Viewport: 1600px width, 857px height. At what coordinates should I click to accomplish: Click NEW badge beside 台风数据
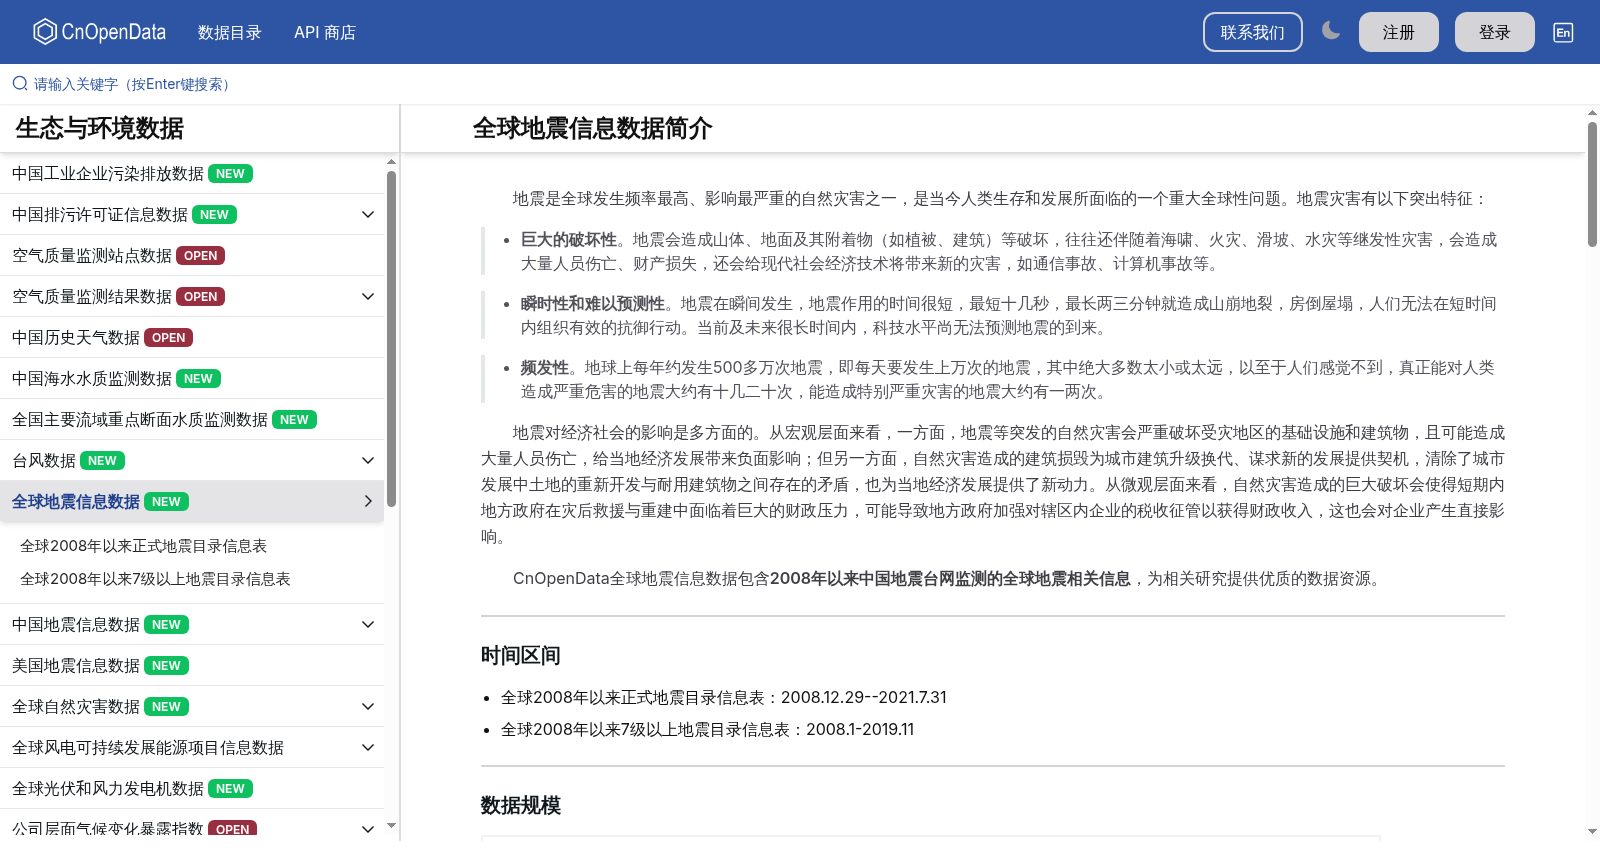(x=102, y=461)
